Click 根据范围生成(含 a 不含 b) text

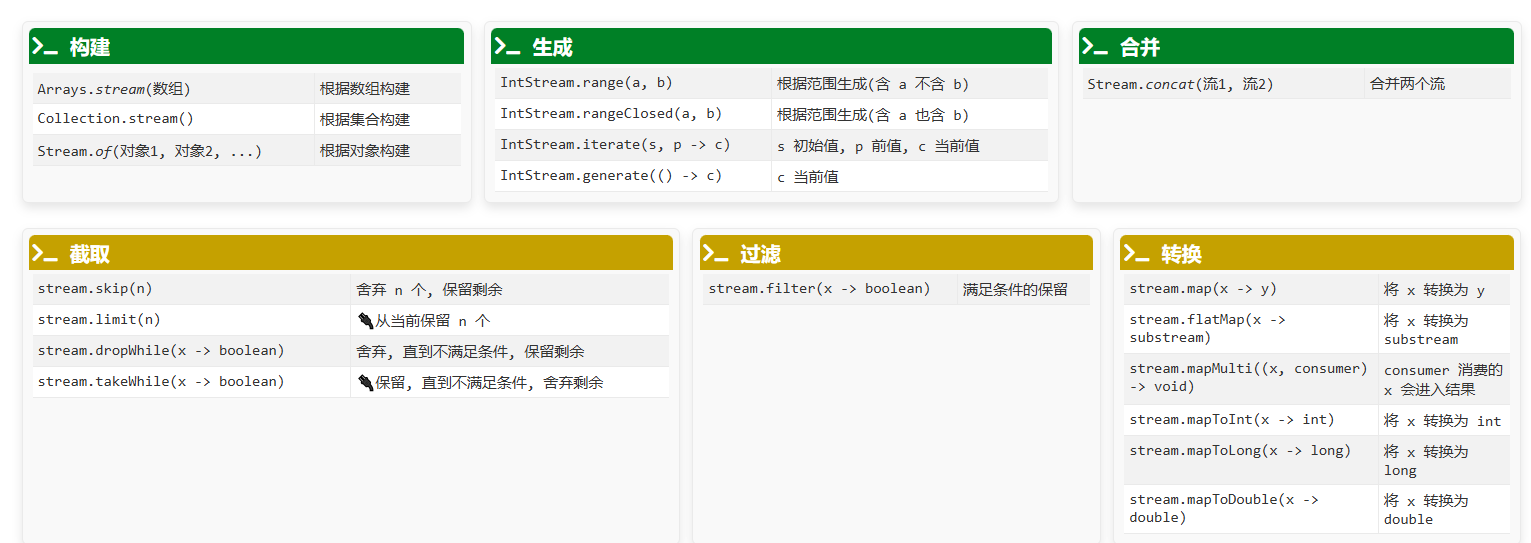[x=873, y=84]
